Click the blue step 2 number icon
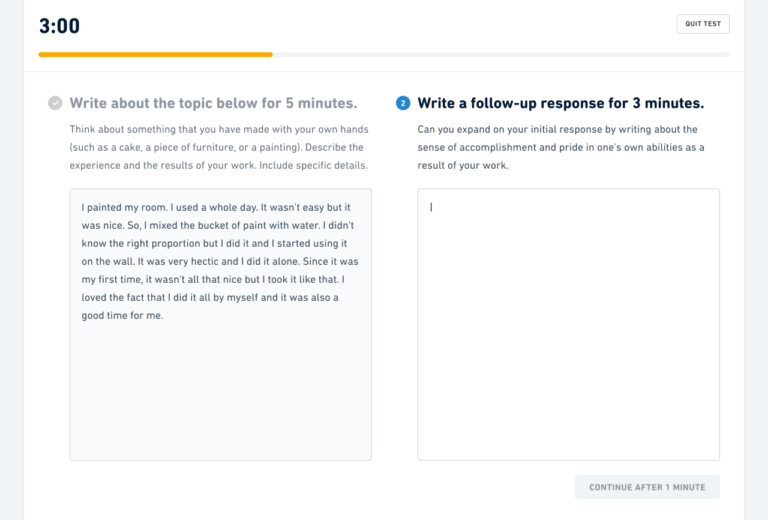Screen dimensions: 768x520 (x=403, y=103)
